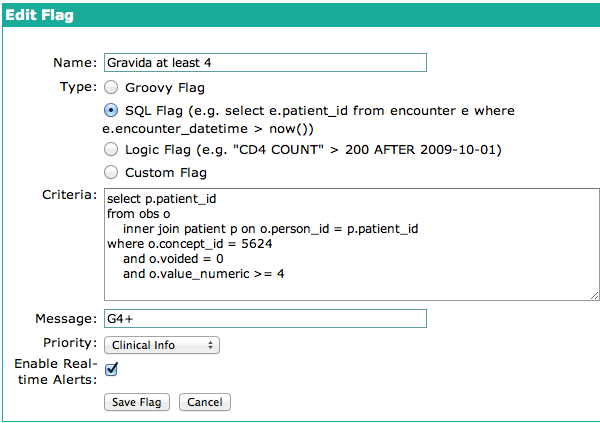600x423 pixels.
Task: Click the Save Flag button
Action: point(137,402)
